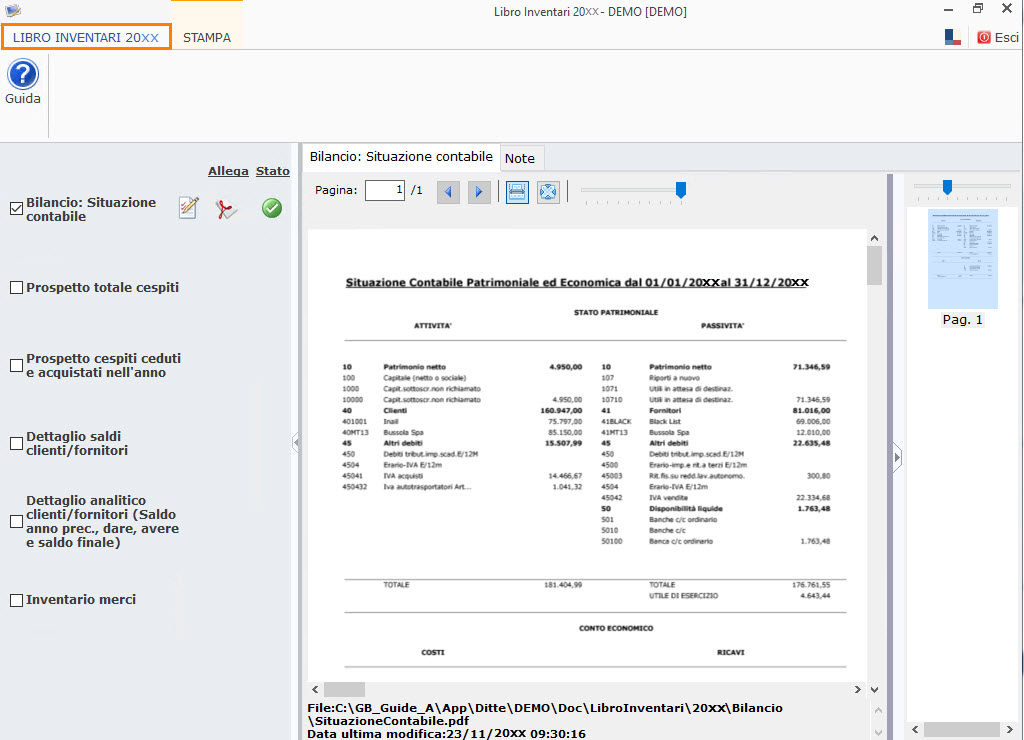
Task: Restore down the Libro Inventari window
Action: [978, 8]
